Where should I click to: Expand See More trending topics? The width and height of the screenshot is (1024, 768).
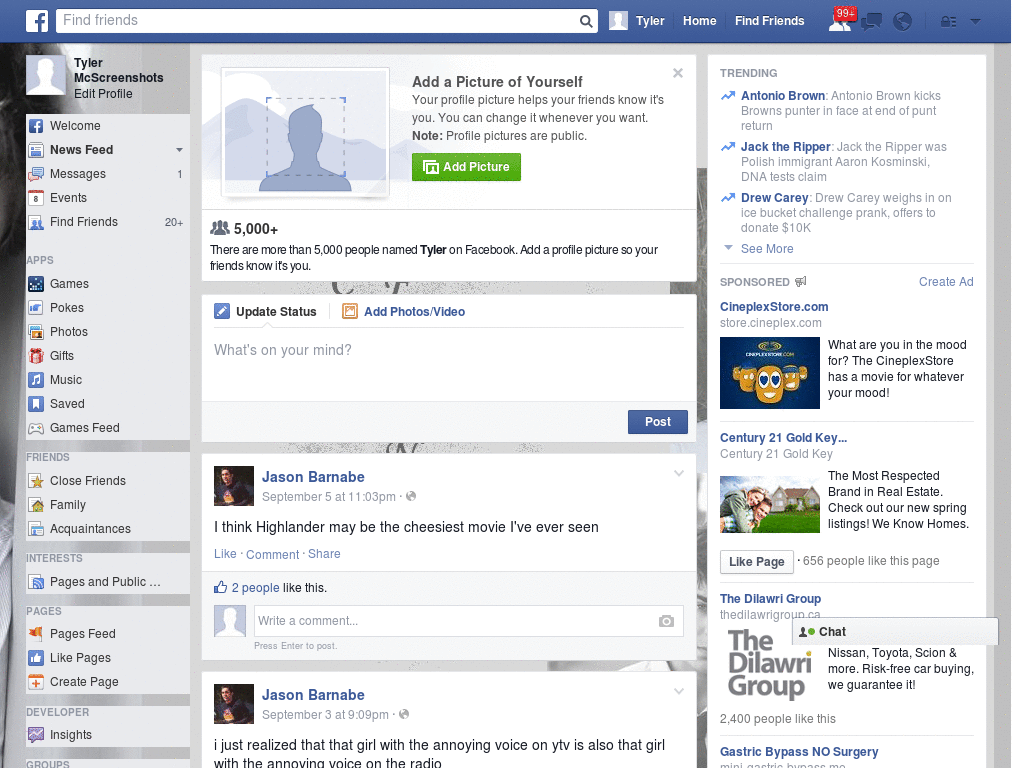coord(767,249)
